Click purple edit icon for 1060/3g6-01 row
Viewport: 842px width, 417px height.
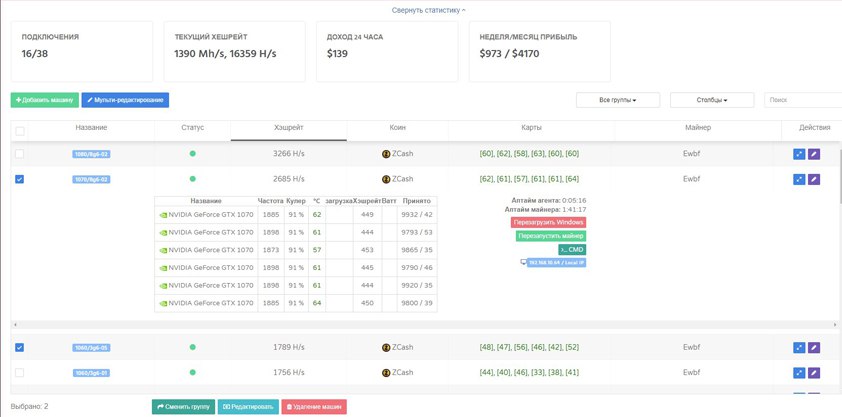[814, 373]
